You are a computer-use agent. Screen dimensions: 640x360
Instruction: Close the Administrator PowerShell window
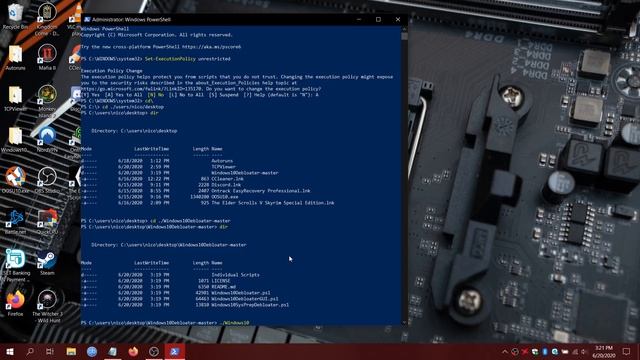pos(398,19)
